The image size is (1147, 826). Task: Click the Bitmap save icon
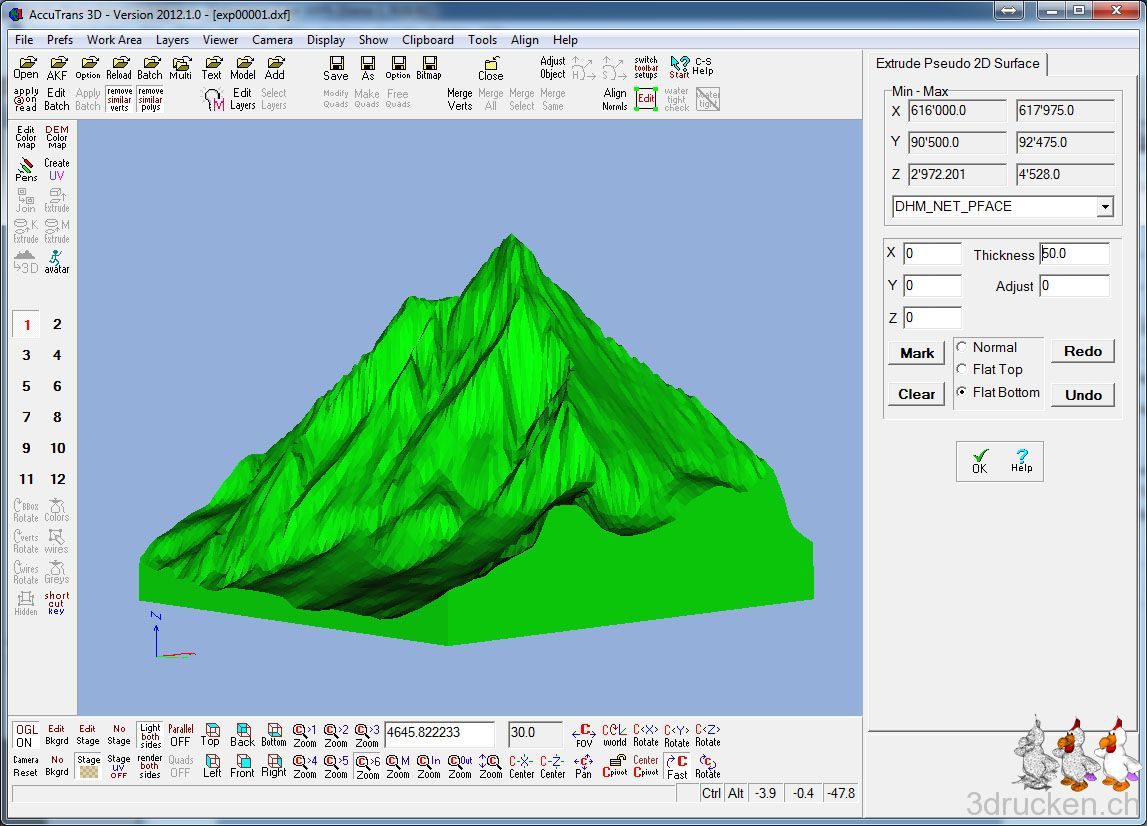(x=429, y=68)
